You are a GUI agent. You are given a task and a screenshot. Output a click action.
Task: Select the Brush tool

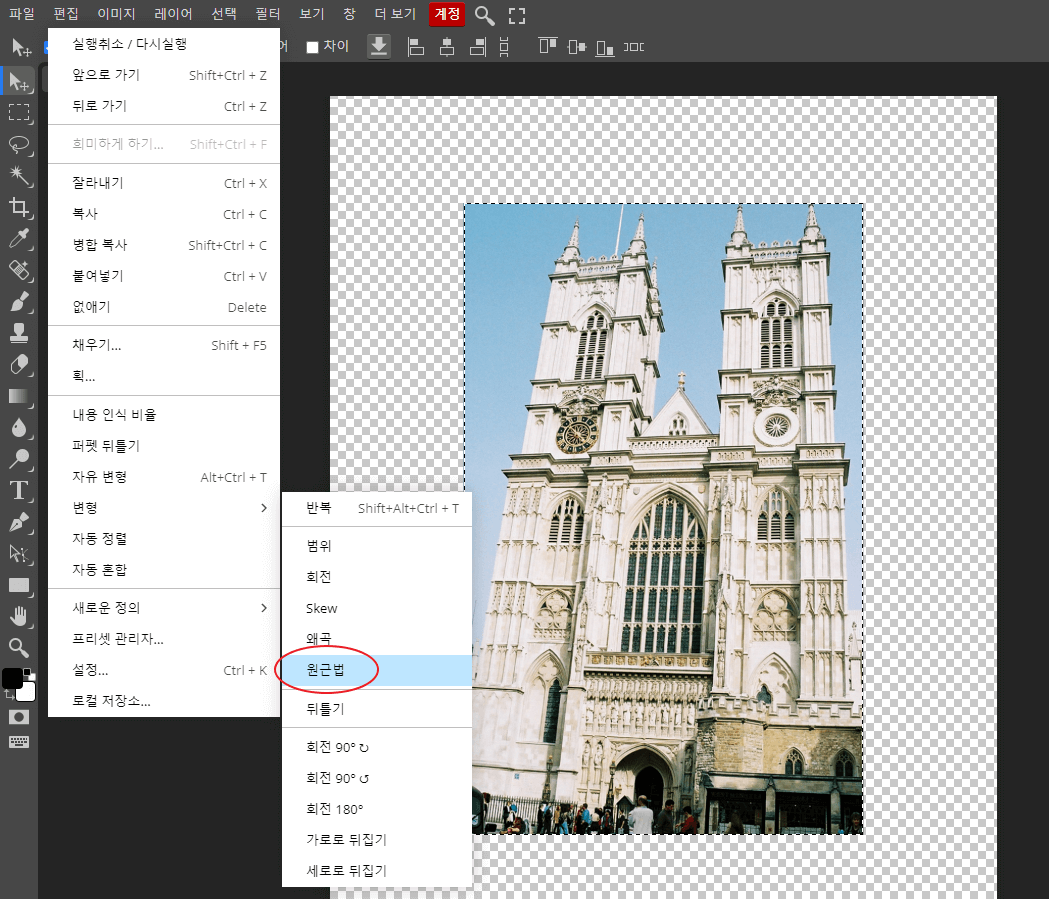(x=19, y=302)
